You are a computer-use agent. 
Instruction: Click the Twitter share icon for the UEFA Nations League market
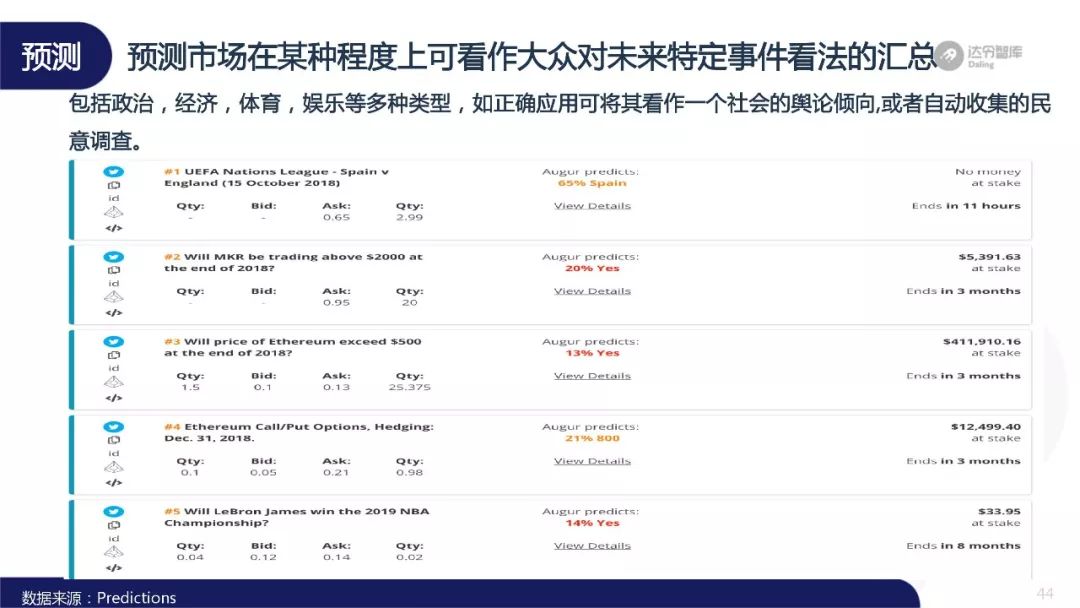(x=114, y=171)
